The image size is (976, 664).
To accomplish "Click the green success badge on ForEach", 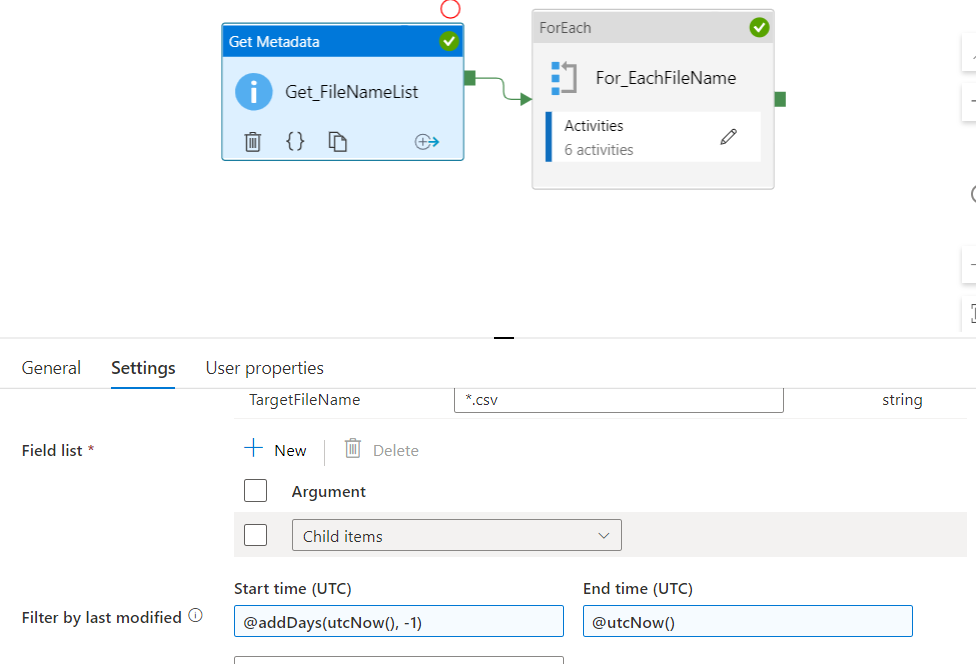I will (759, 27).
